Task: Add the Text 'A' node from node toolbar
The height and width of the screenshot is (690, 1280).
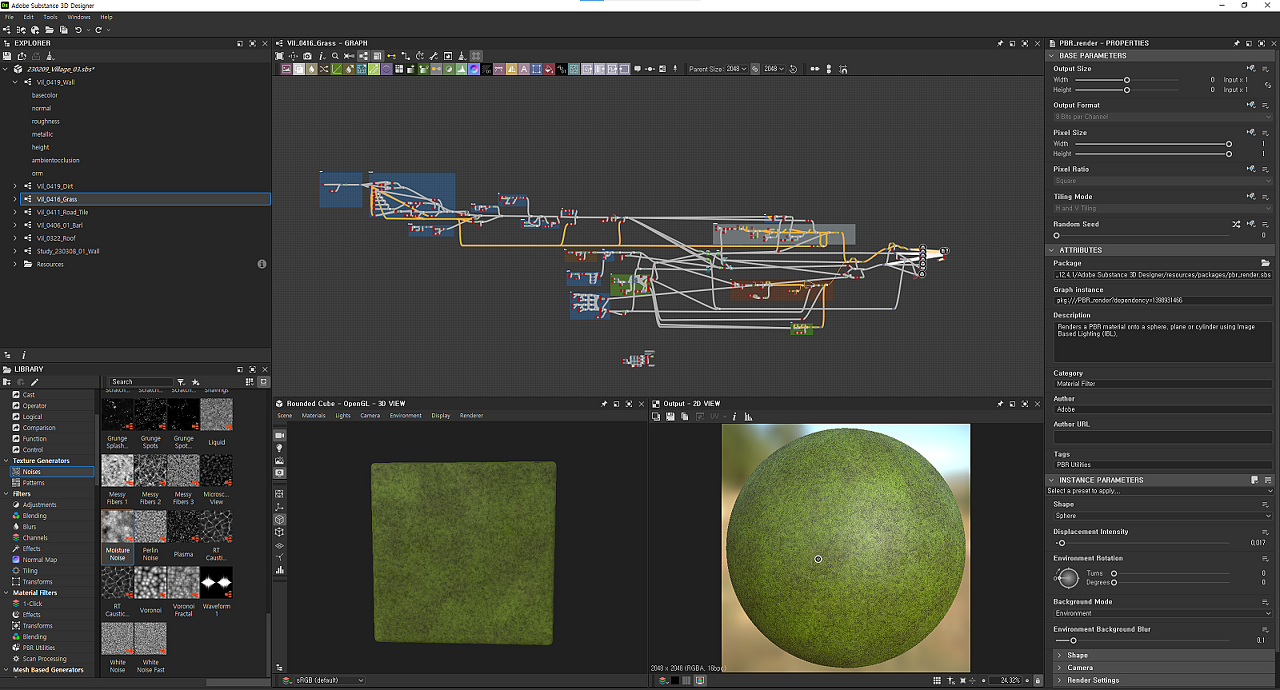Action: click(523, 69)
